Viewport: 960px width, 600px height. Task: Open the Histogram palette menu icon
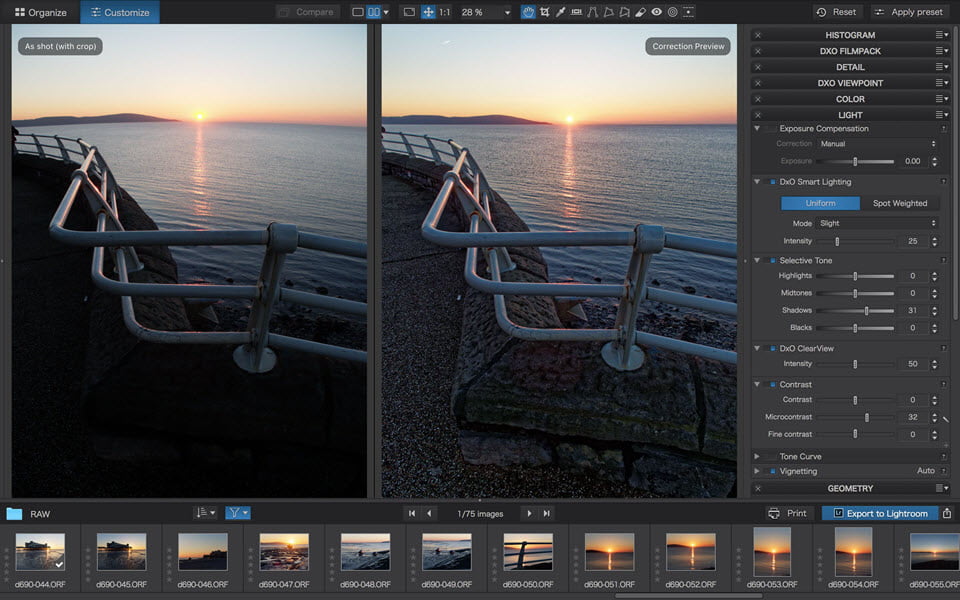pos(942,35)
